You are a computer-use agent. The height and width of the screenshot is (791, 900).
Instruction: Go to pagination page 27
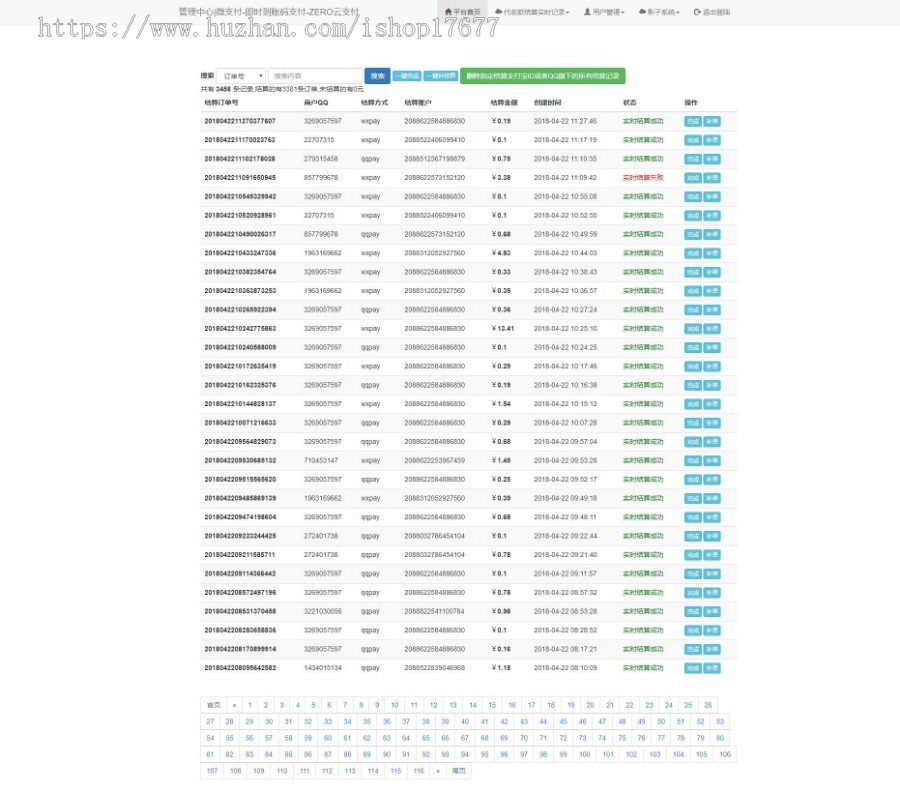(210, 722)
